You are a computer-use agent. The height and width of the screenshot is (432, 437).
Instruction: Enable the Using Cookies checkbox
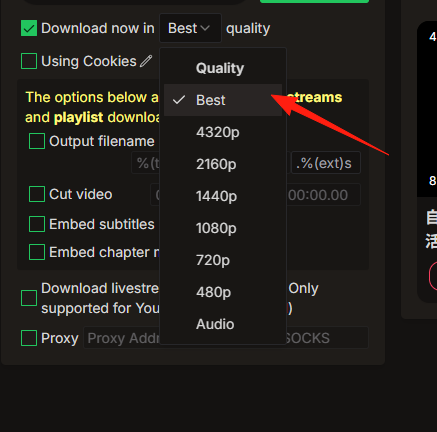tap(29, 61)
